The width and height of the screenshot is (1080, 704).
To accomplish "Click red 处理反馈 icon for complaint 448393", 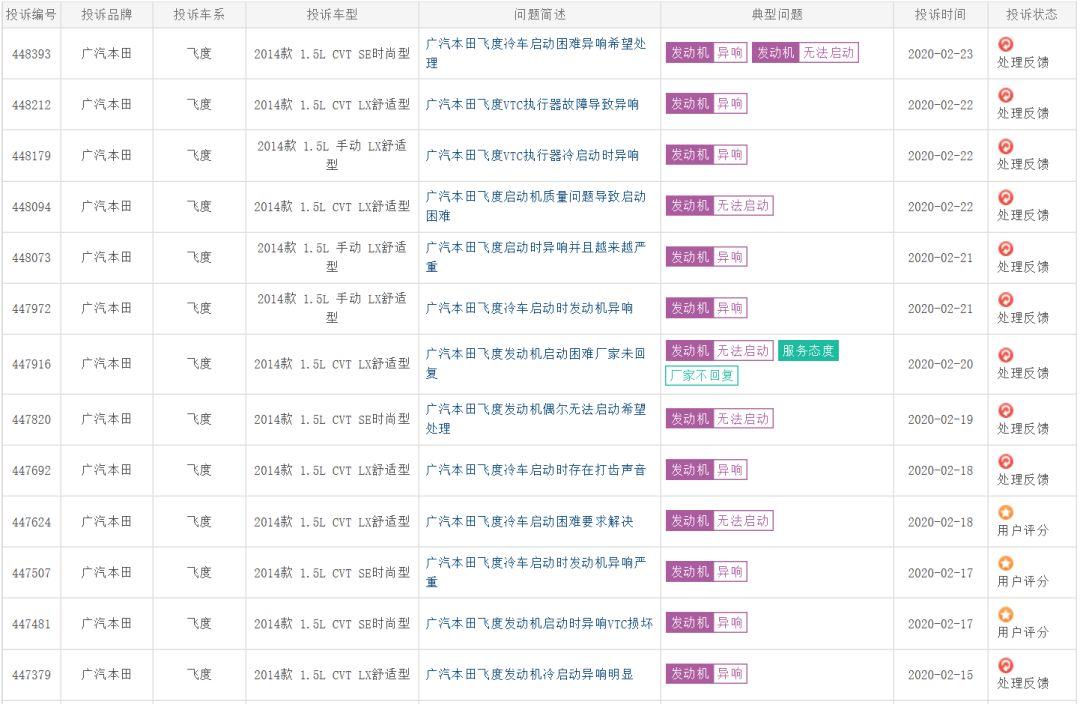I will click(1006, 44).
